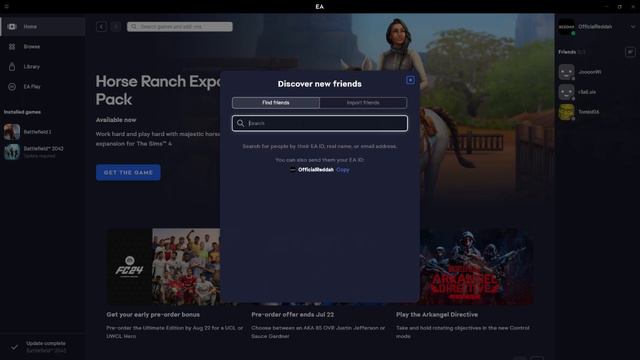Select the yellow-avatar friend in friends list
640x360 pixels.
(596, 112)
